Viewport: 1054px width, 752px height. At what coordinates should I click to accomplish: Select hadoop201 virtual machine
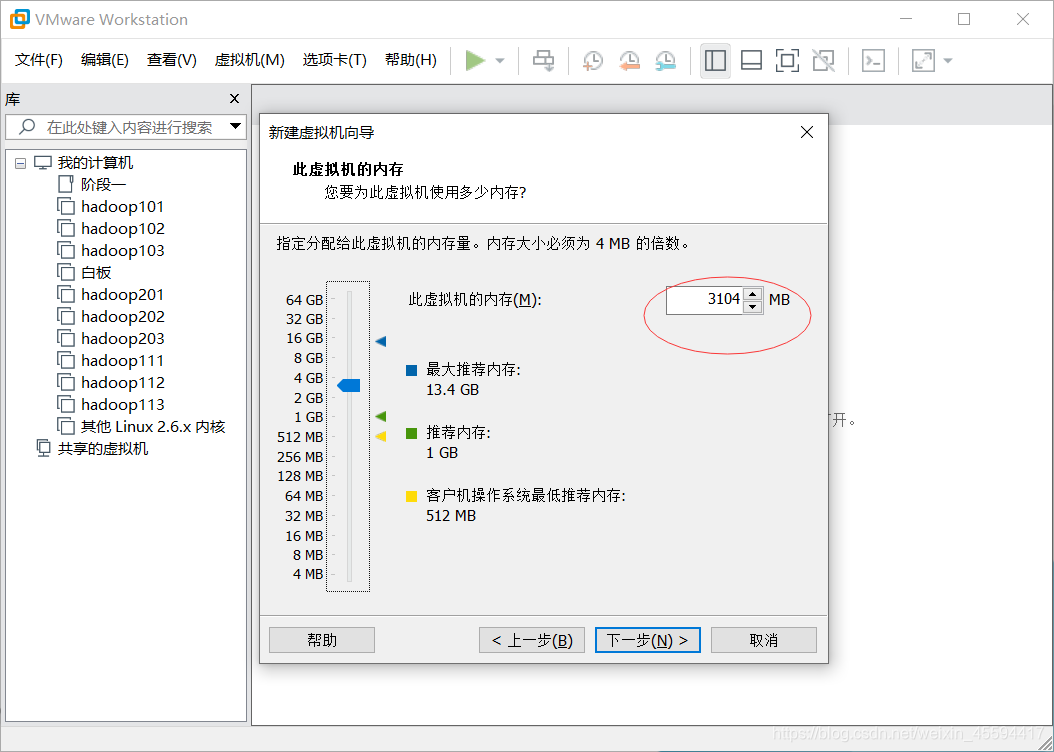click(x=122, y=294)
